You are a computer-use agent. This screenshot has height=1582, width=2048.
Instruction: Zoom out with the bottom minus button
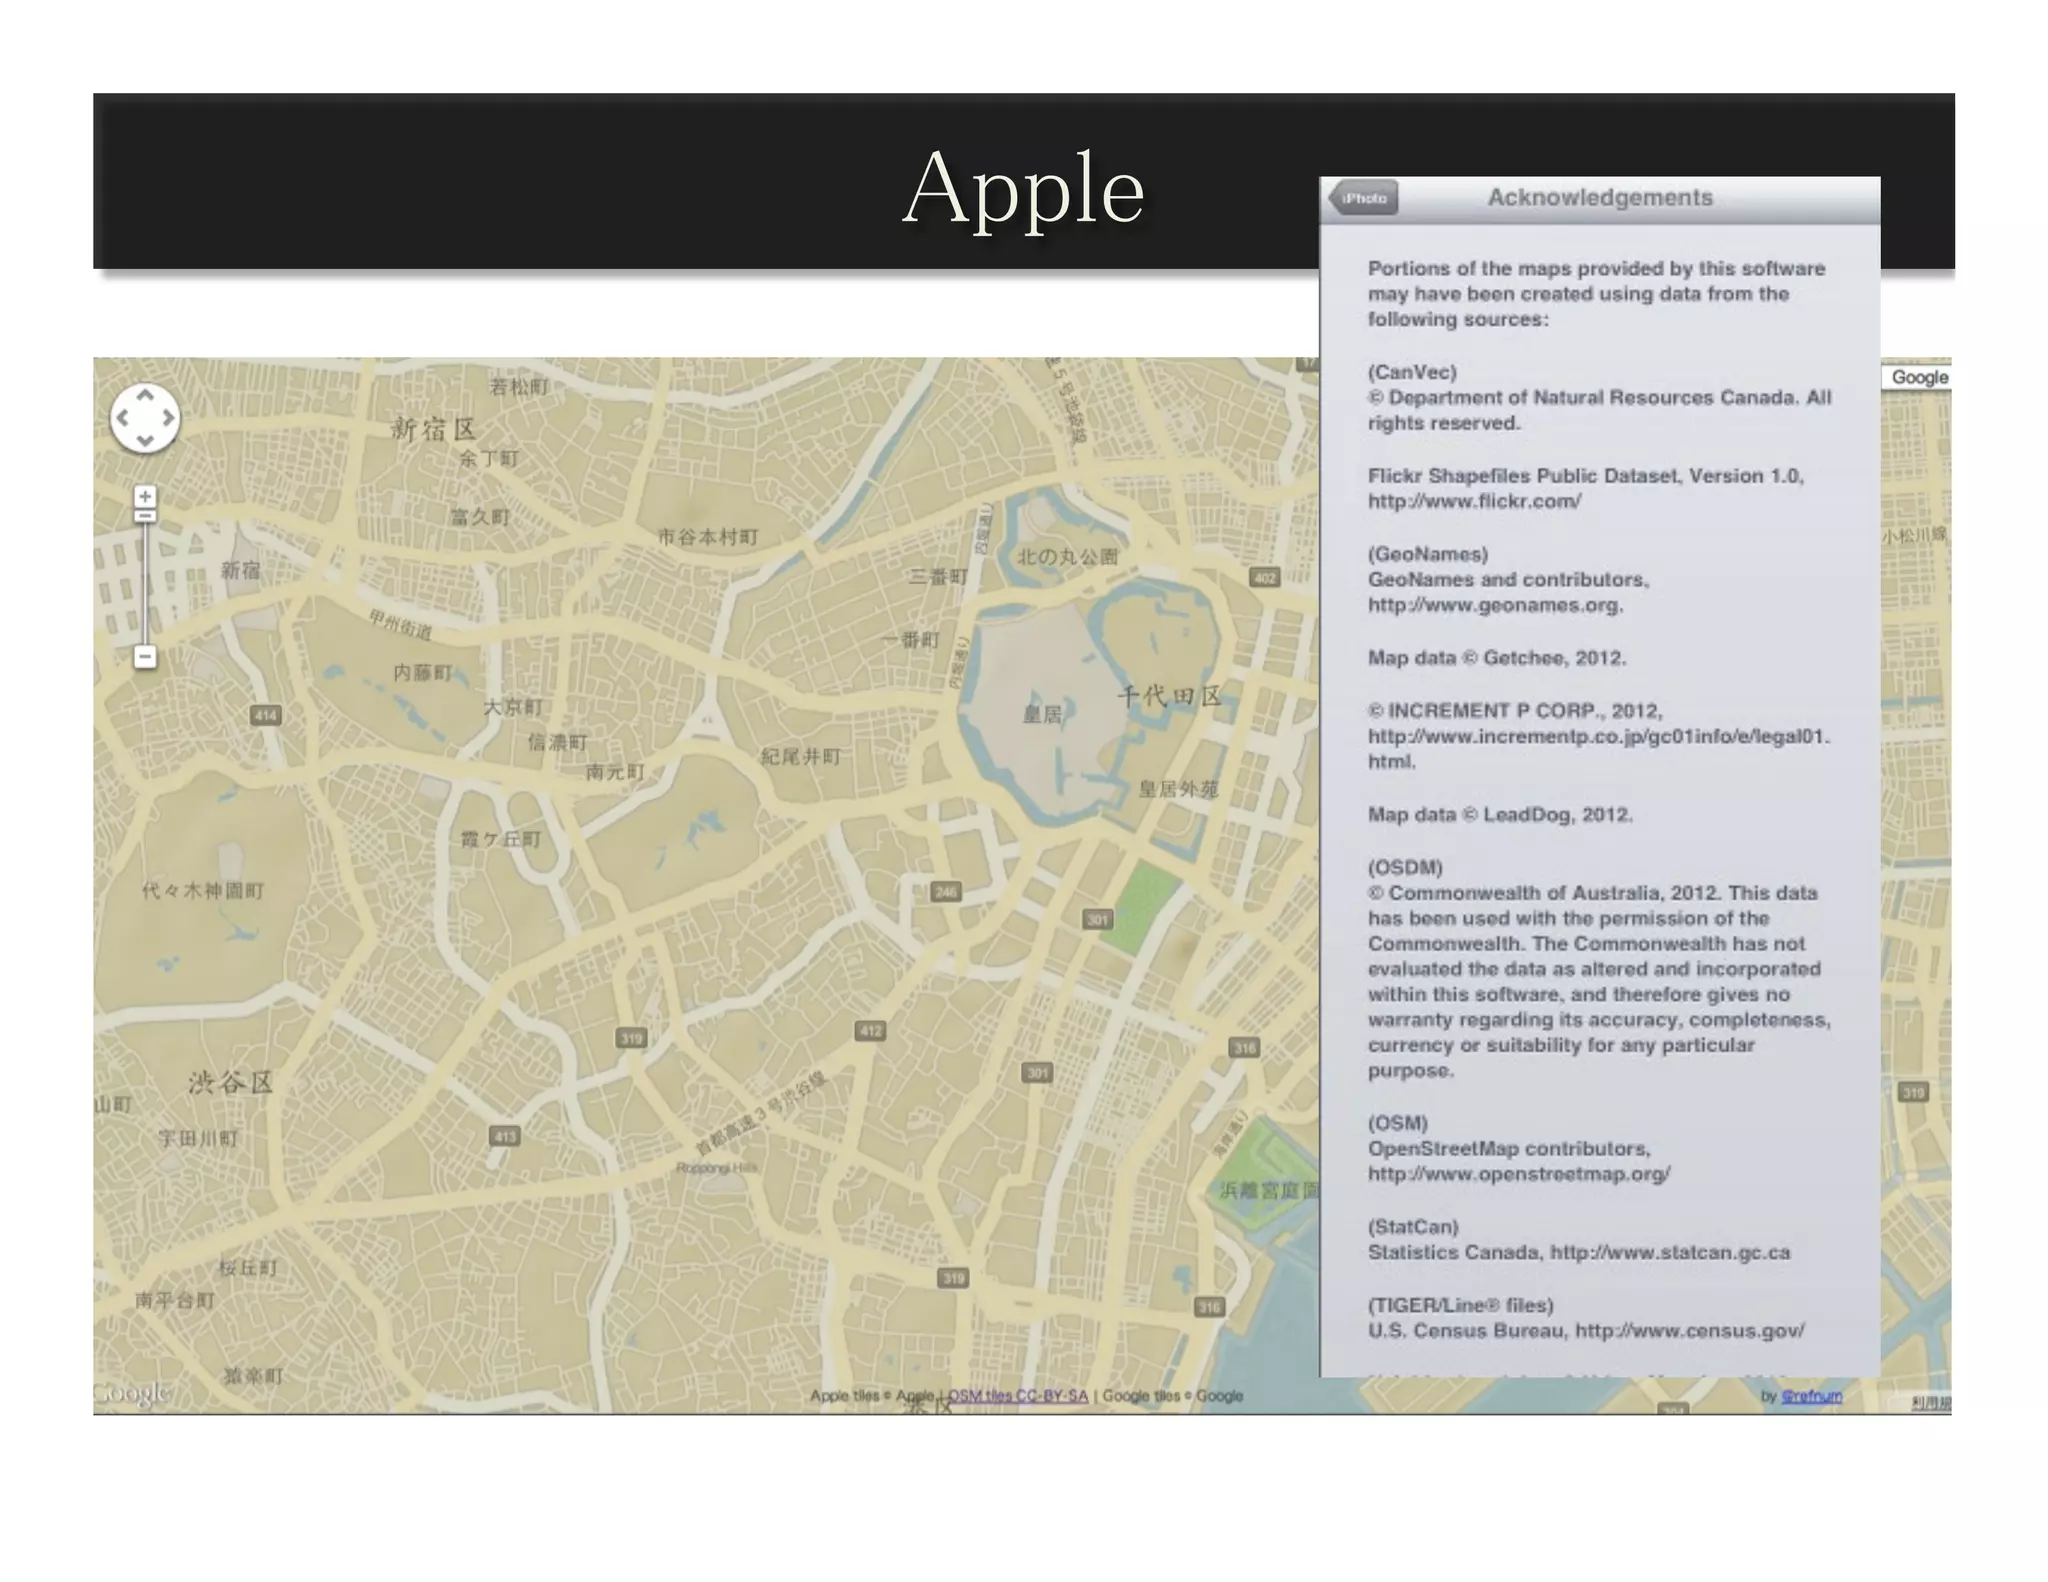click(145, 657)
